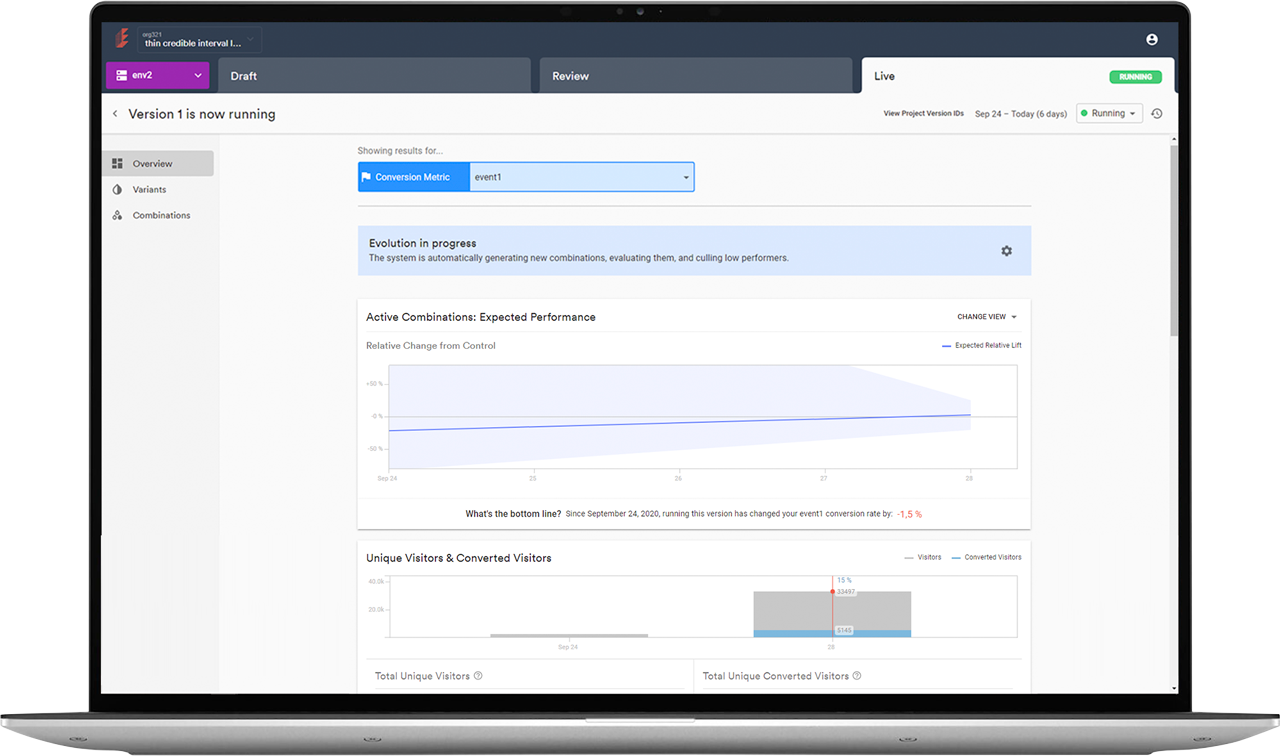
Task: Toggle Expected Relative Lift legend entry
Action: [x=981, y=346]
